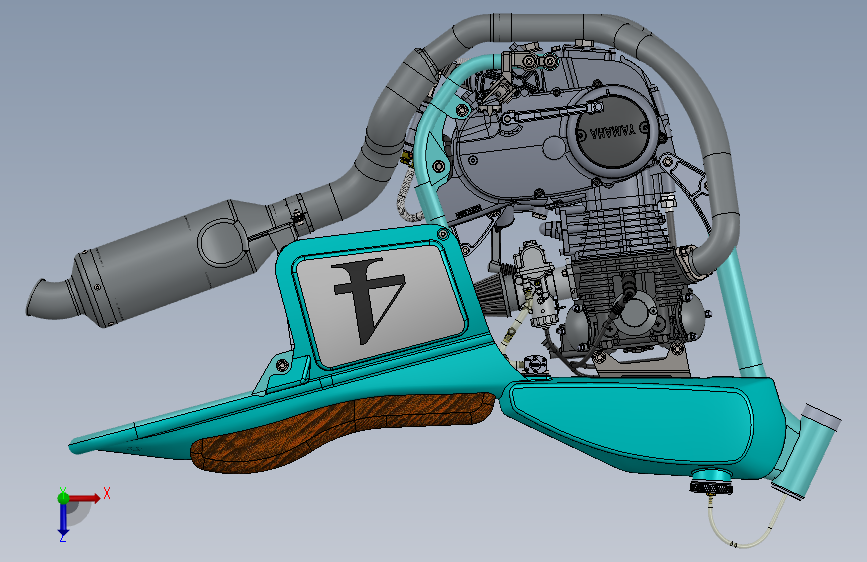The height and width of the screenshot is (562, 867).
Task: Click the Z label on the triad
Action: click(63, 538)
